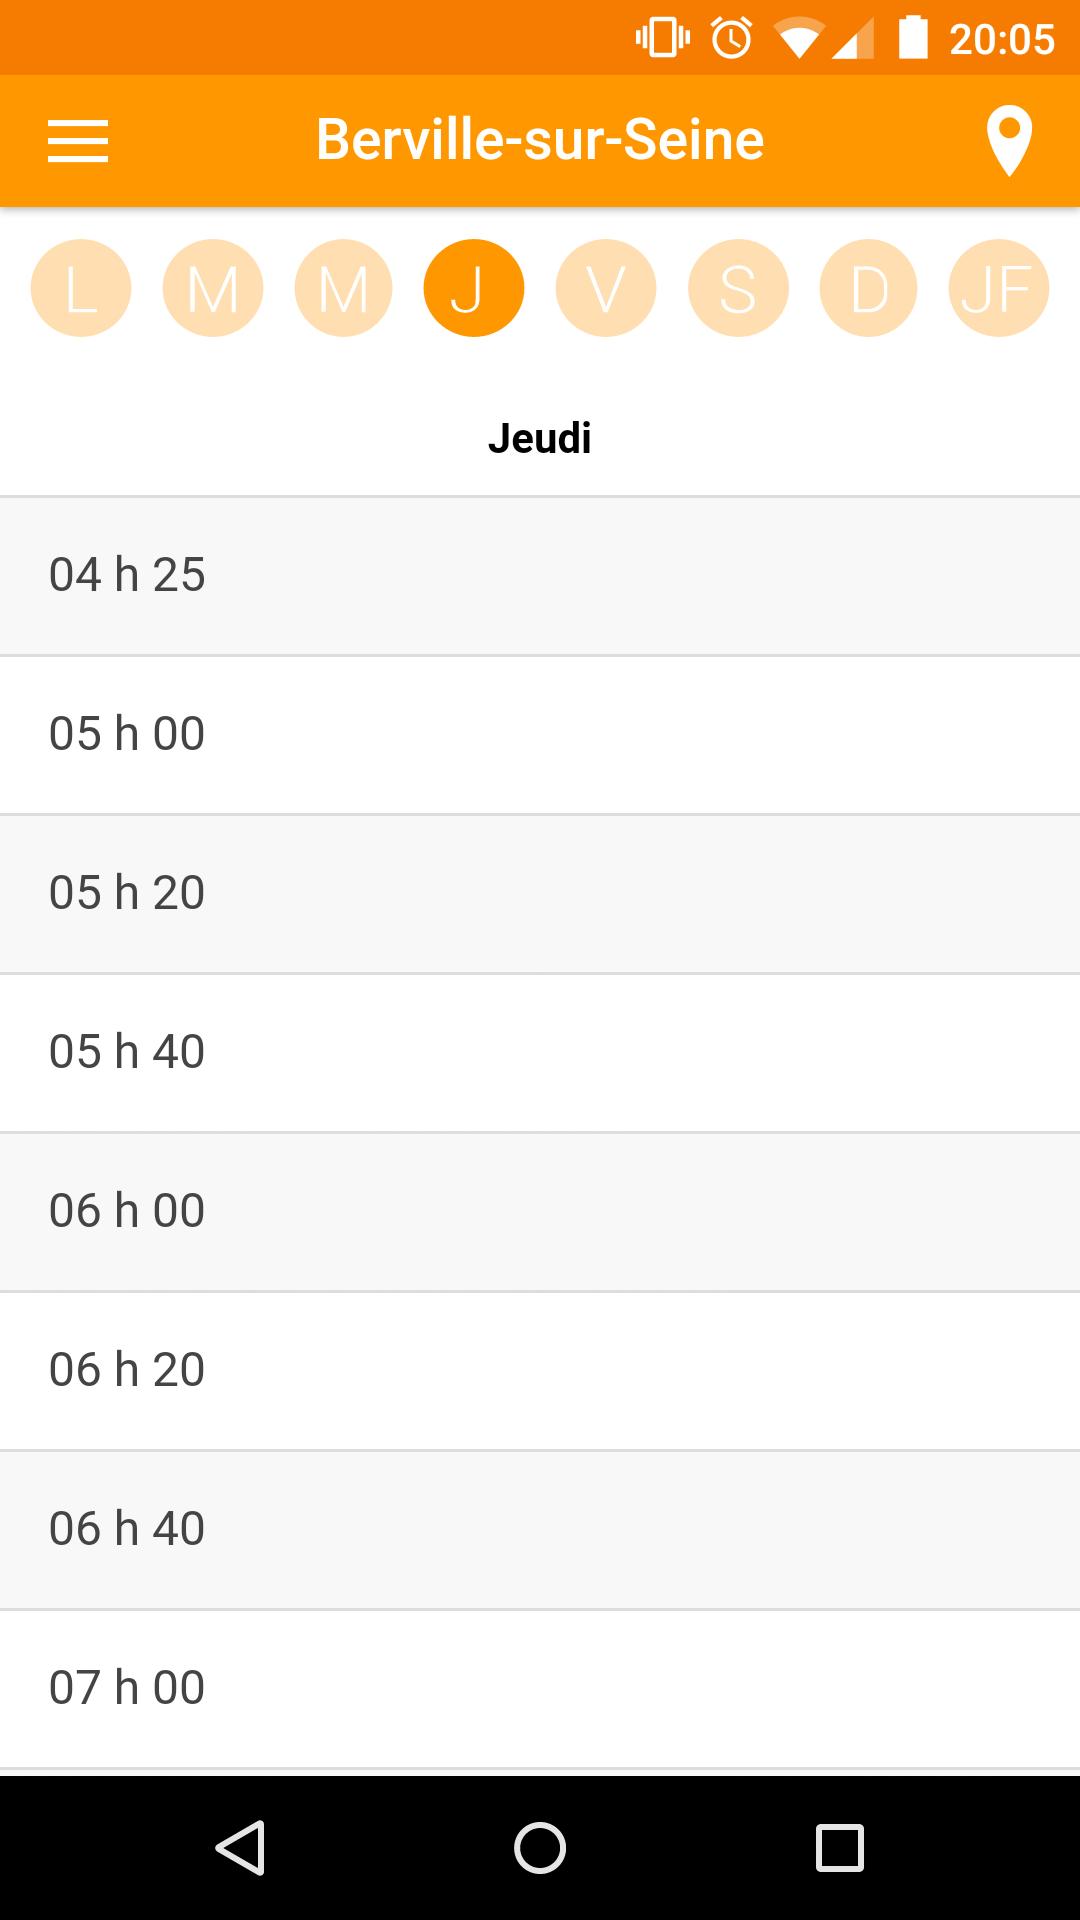The height and width of the screenshot is (1920, 1080).
Task: Tap the Berville-sur-Seine title
Action: pos(540,140)
